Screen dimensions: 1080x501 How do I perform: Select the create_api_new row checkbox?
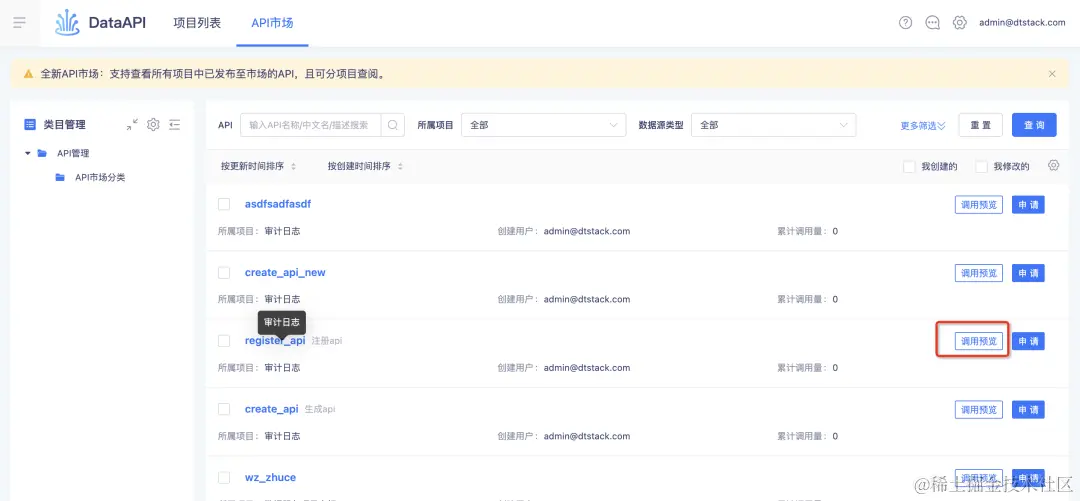224,272
